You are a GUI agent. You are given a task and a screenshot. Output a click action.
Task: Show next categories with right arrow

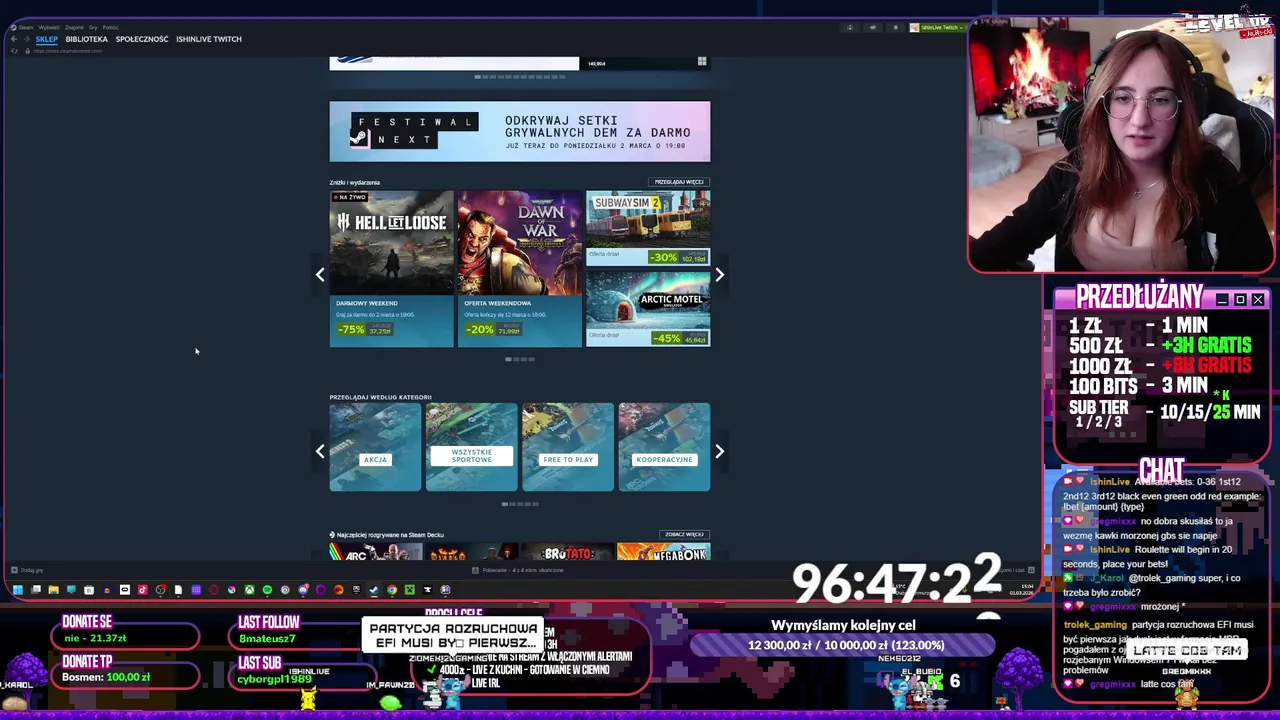[x=719, y=451]
